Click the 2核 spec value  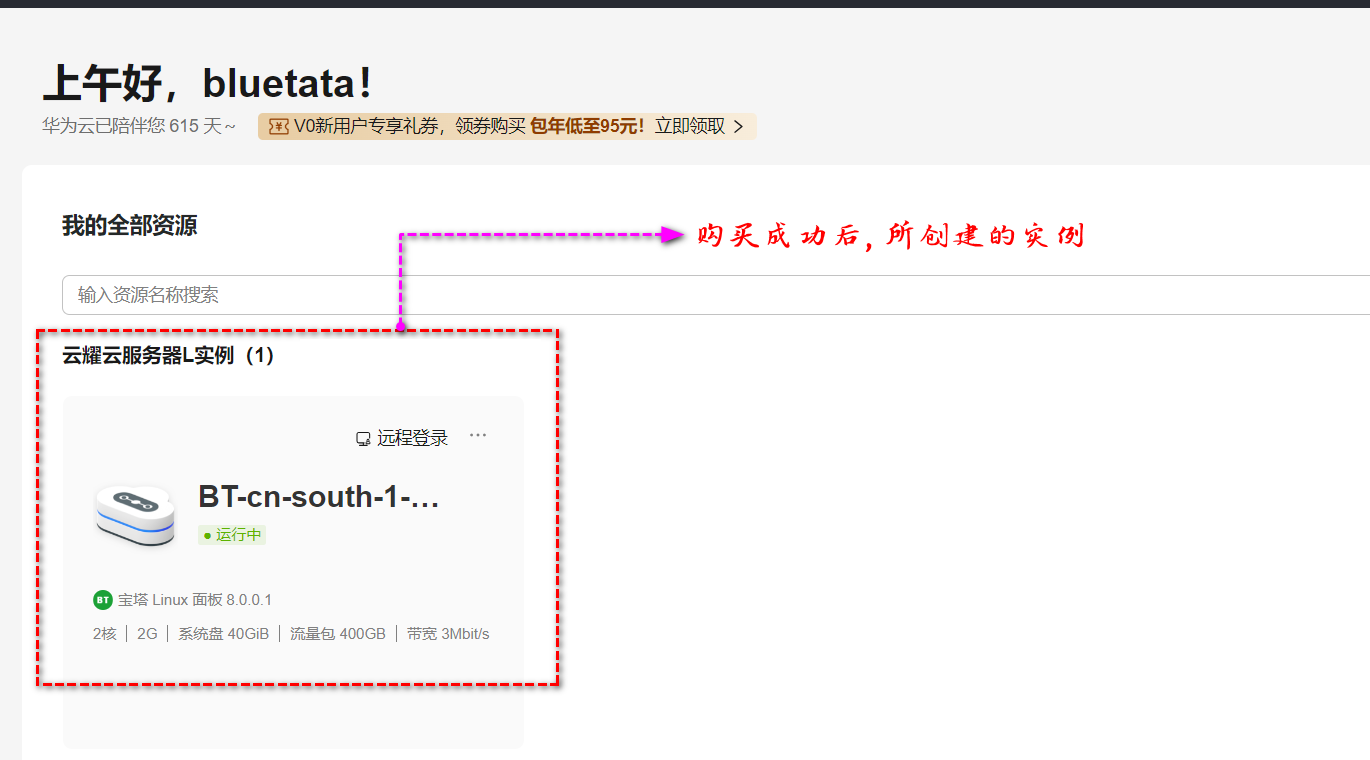click(x=105, y=634)
